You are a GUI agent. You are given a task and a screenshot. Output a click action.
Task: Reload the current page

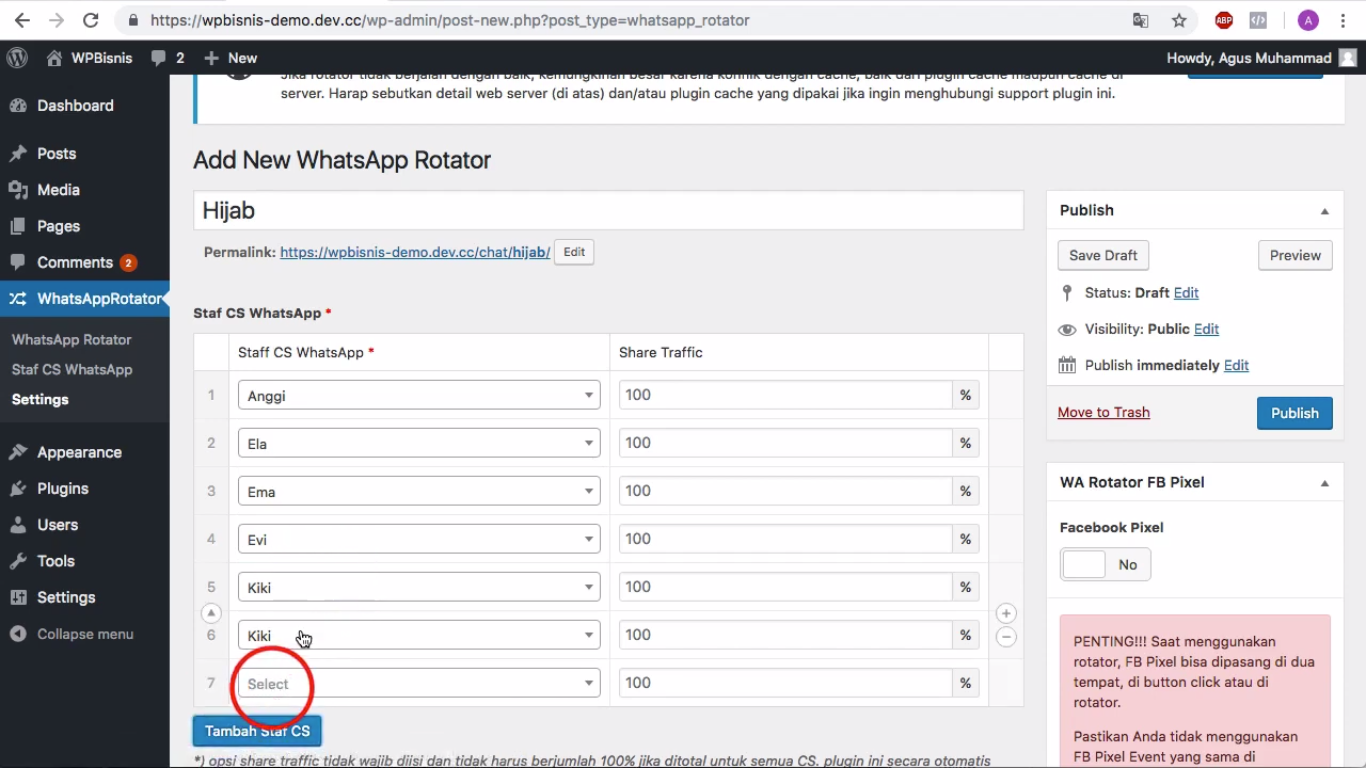(91, 20)
